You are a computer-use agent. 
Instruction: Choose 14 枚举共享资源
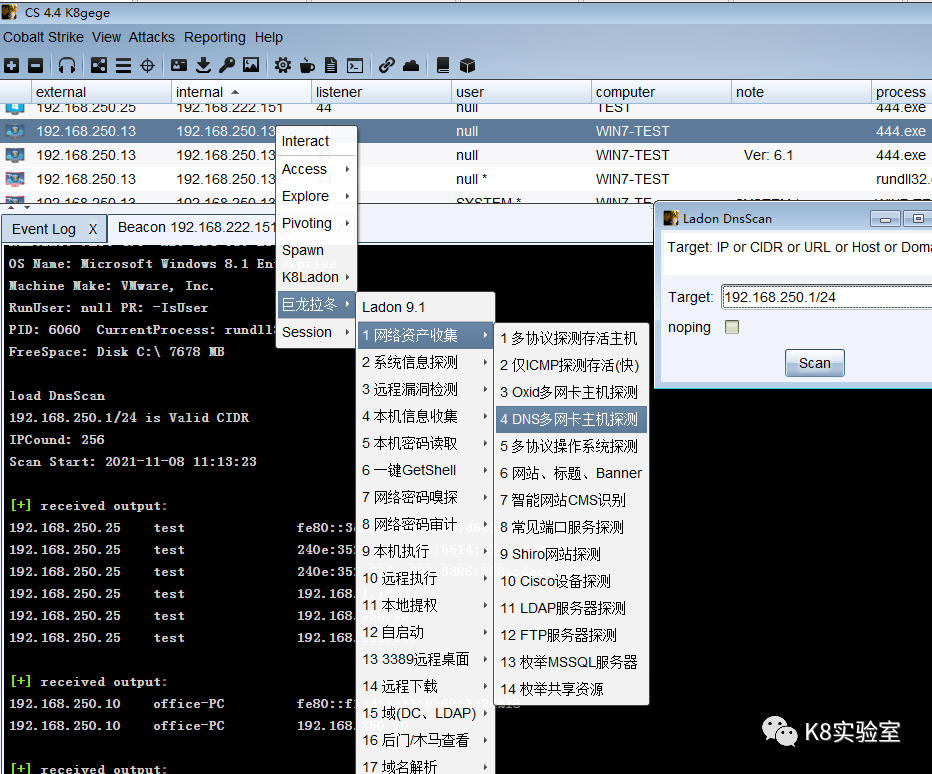[x=571, y=689]
